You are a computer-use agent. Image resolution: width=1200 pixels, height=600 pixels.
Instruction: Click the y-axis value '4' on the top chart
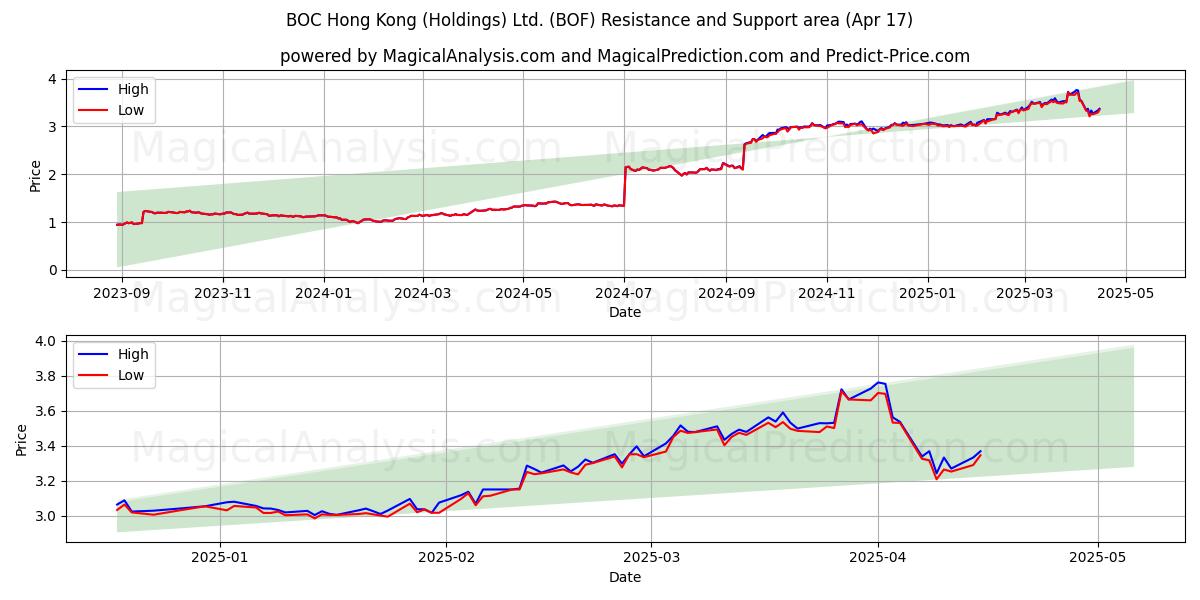point(54,79)
